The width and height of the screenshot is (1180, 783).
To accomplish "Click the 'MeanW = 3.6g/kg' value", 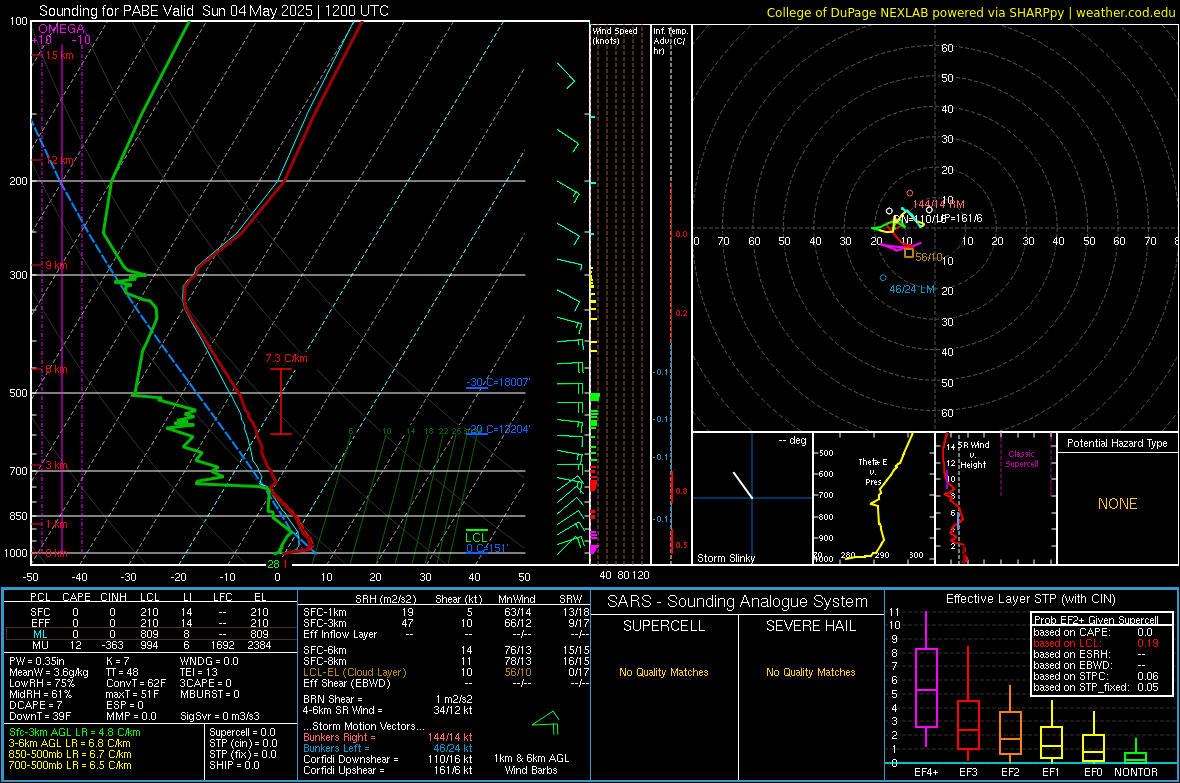I will coord(49,672).
